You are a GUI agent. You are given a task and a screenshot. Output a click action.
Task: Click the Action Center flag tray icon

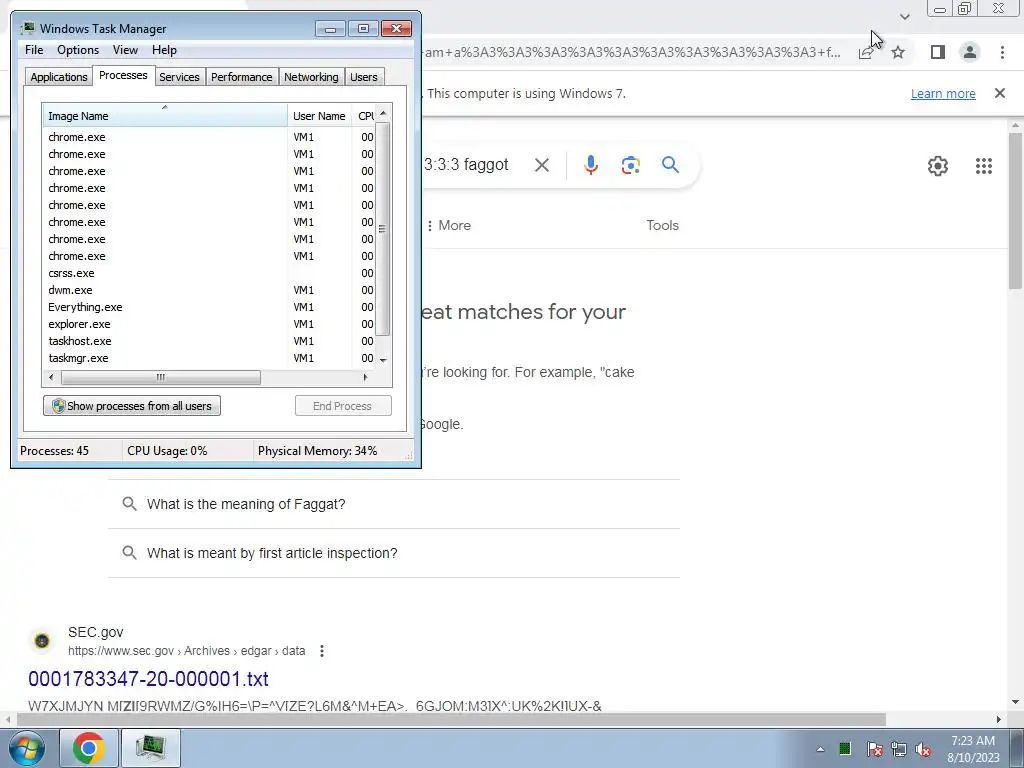tap(874, 750)
